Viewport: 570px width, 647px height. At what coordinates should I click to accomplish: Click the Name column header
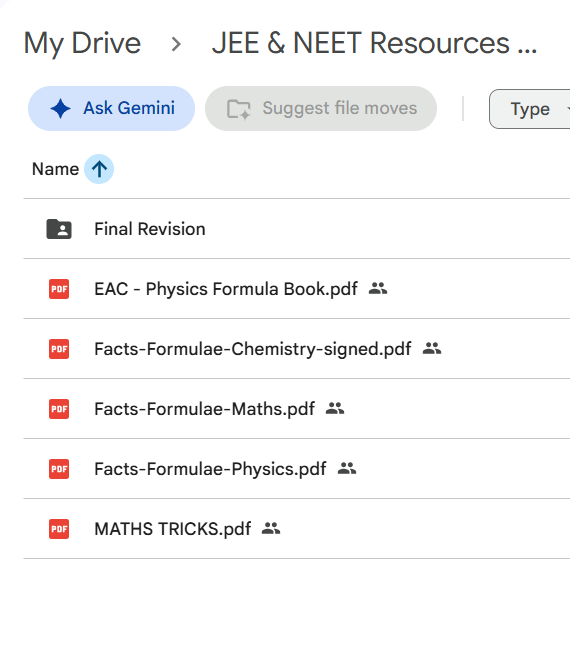click(55, 169)
